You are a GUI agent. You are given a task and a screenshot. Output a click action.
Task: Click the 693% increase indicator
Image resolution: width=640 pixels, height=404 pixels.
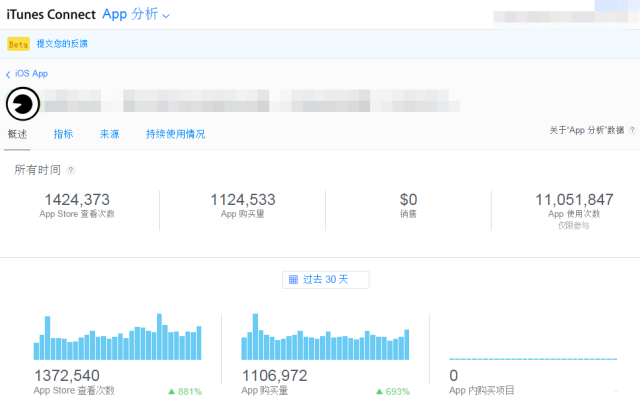point(393,392)
